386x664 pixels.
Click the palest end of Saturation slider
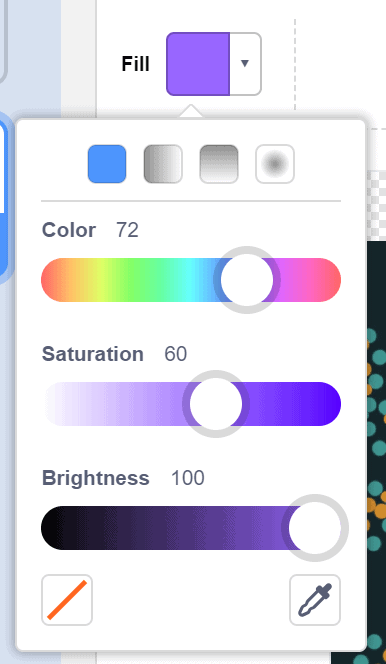click(53, 404)
